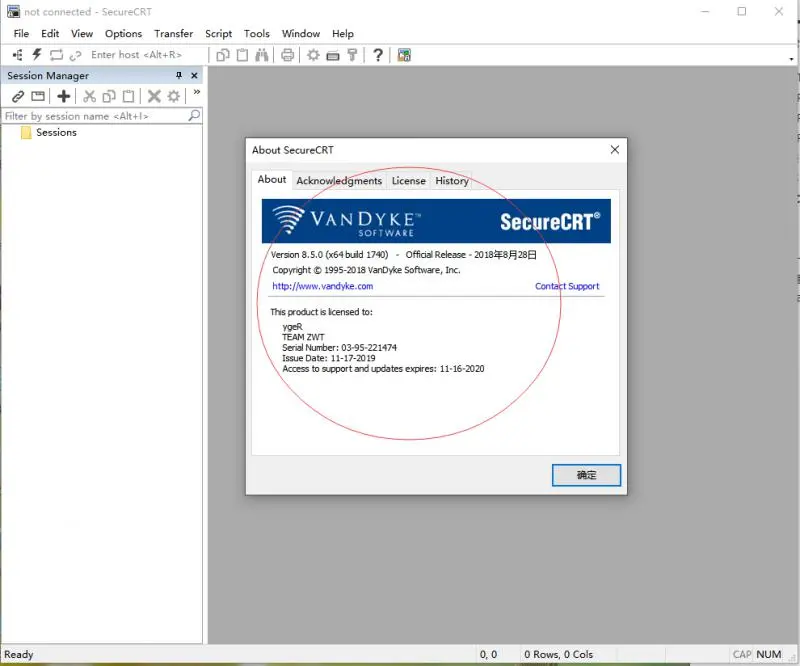Click the Reconnect chain toolbar icon

tap(76, 55)
